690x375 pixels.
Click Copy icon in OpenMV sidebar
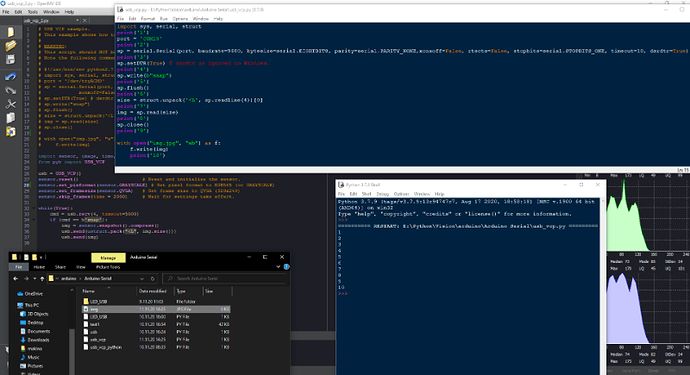point(11,118)
